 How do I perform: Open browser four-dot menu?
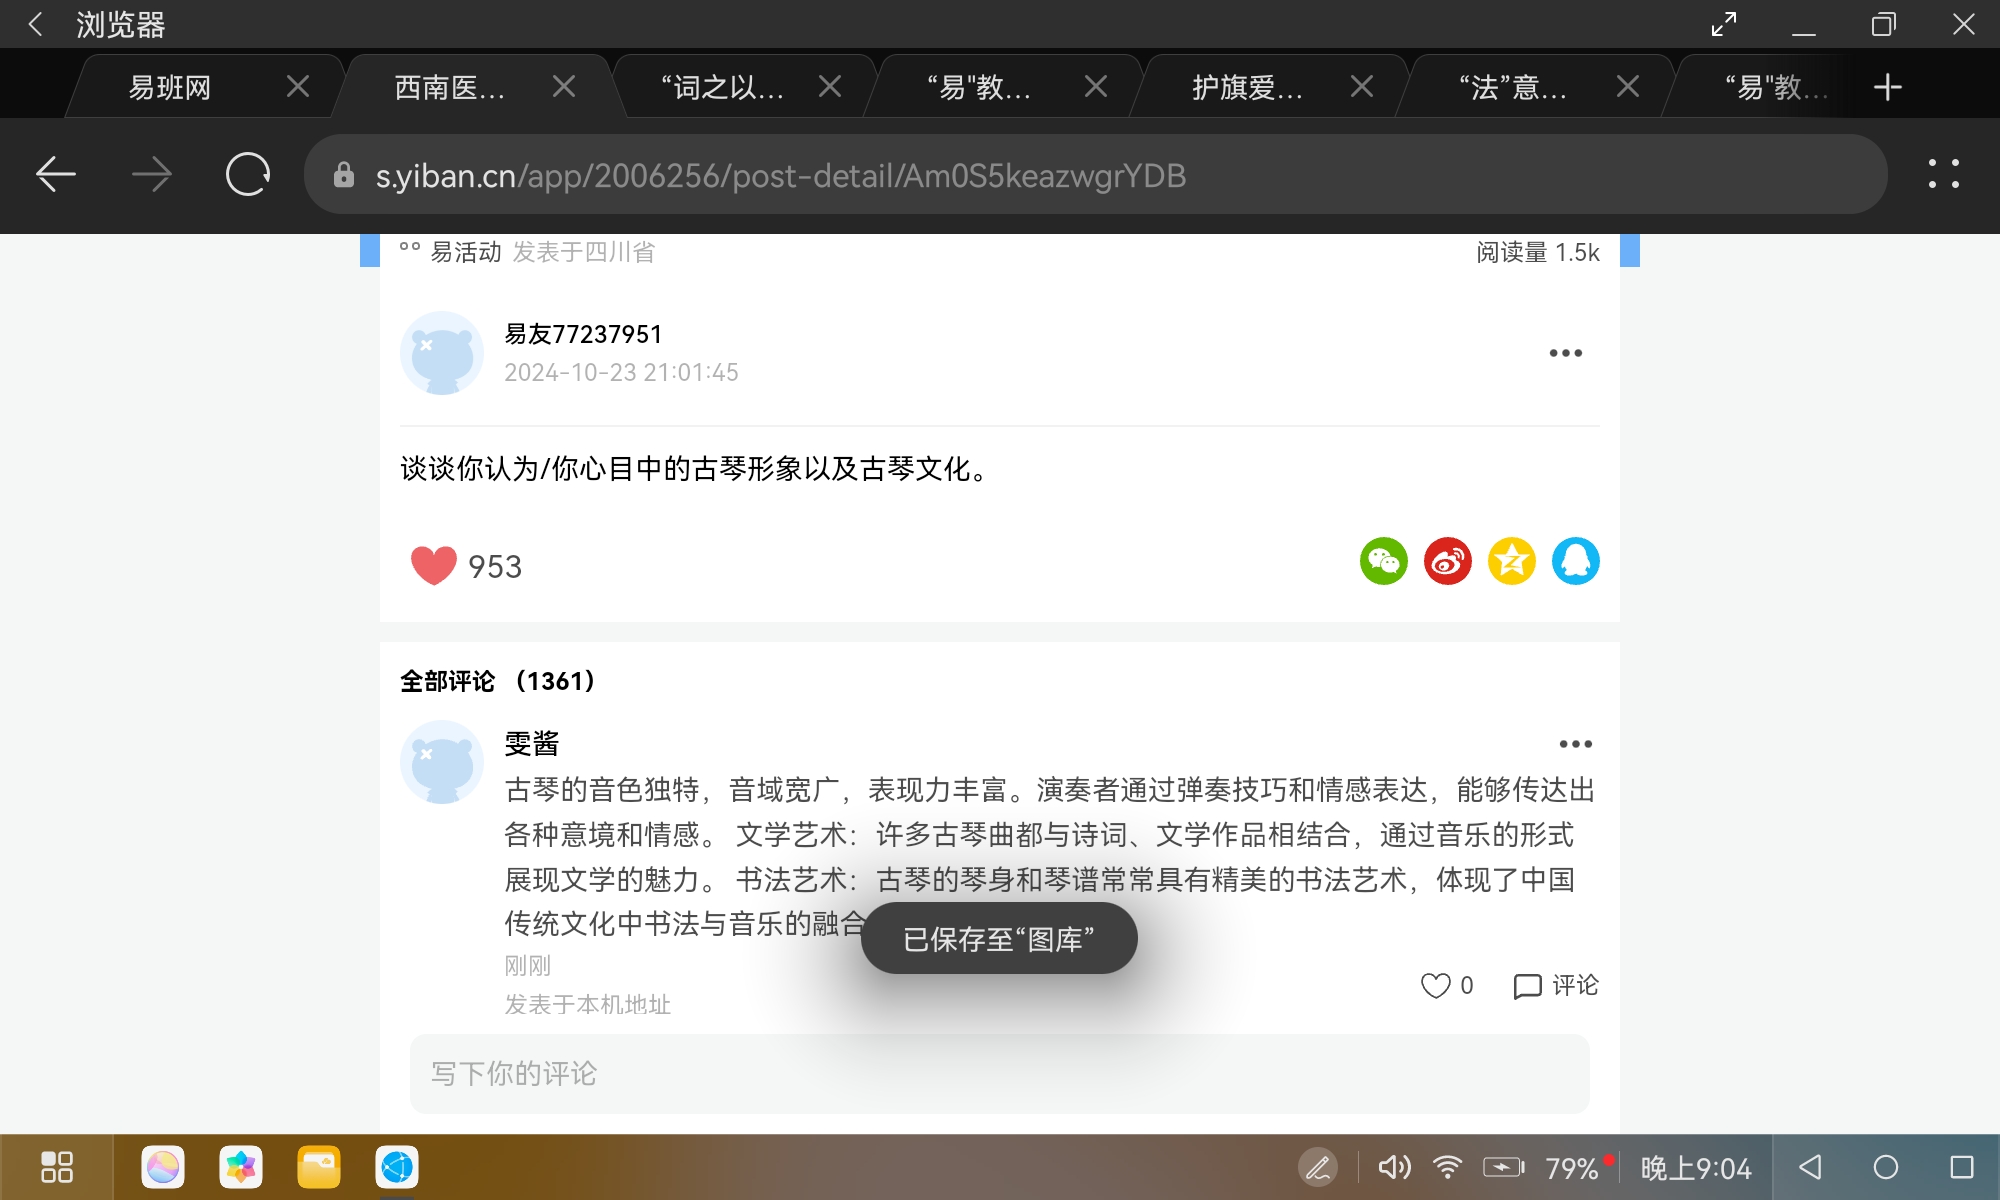coord(1943,174)
